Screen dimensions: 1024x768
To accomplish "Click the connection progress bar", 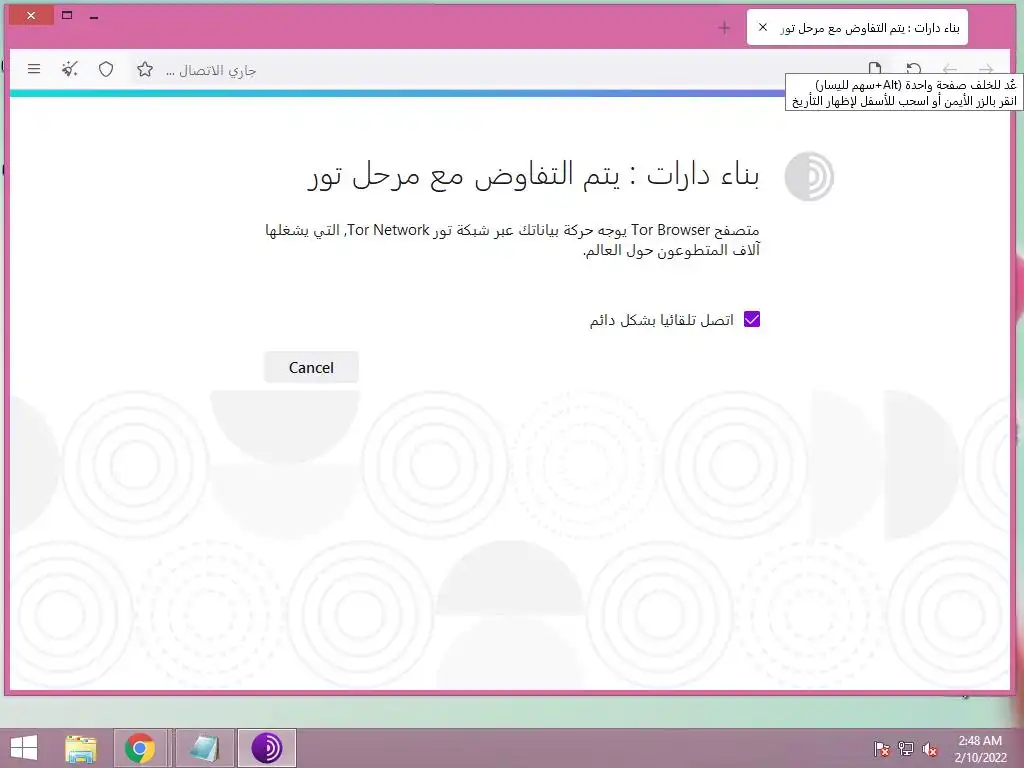I will pos(397,93).
